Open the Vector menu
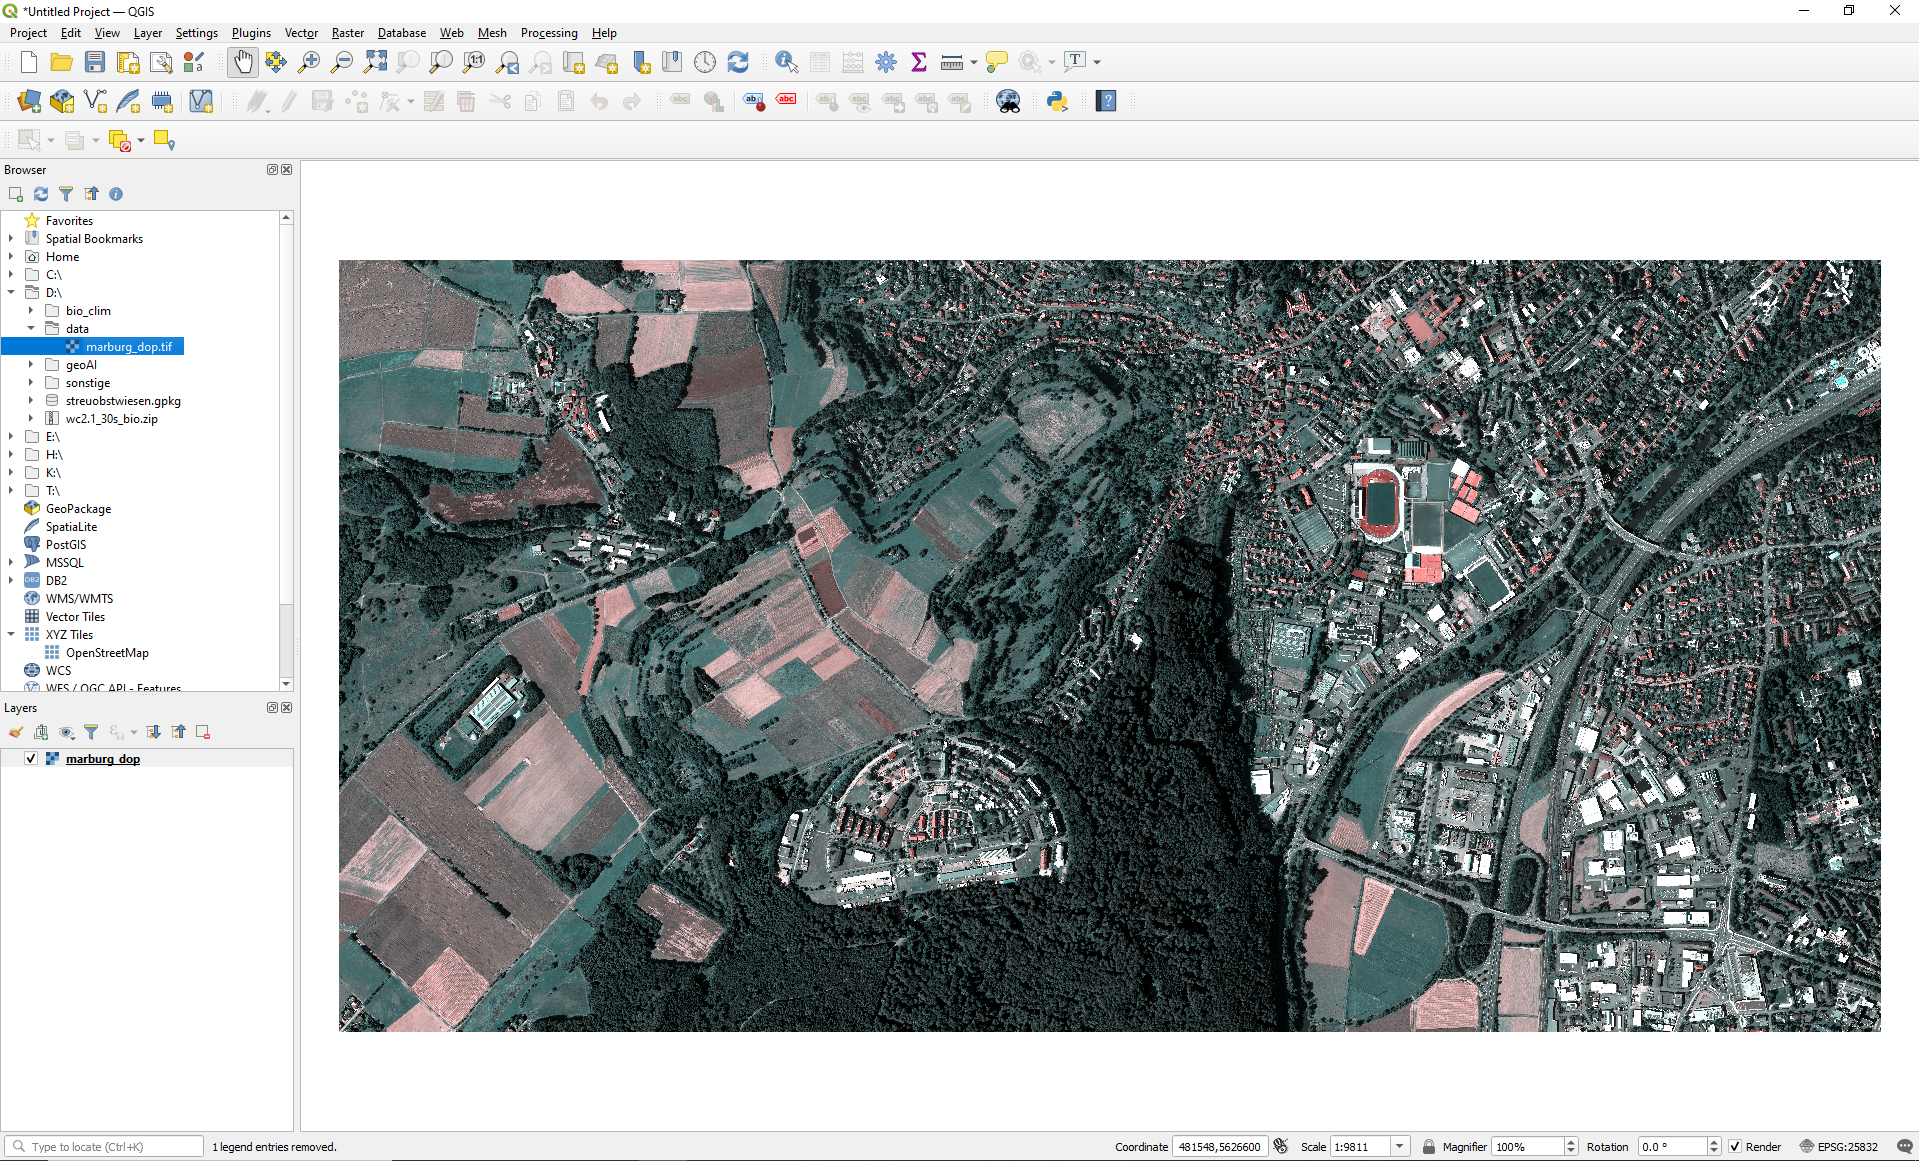1919x1161 pixels. [301, 33]
